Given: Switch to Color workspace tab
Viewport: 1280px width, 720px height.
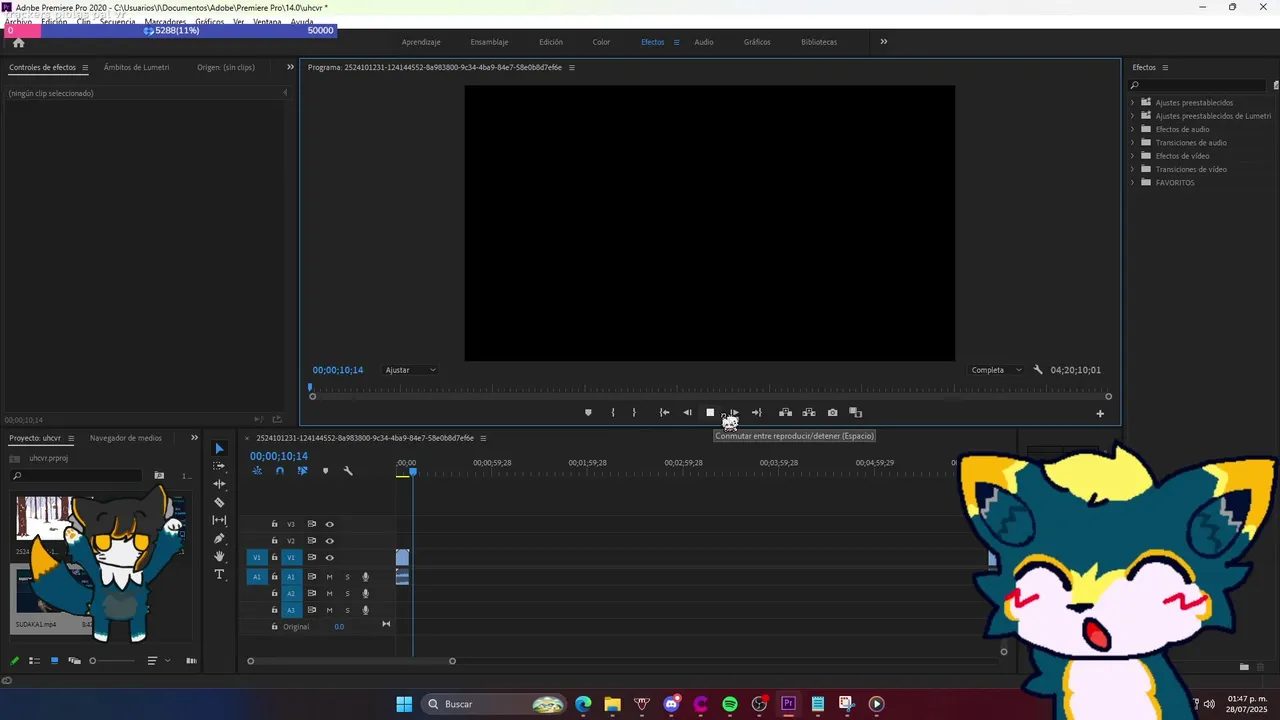Looking at the screenshot, I should 601,42.
